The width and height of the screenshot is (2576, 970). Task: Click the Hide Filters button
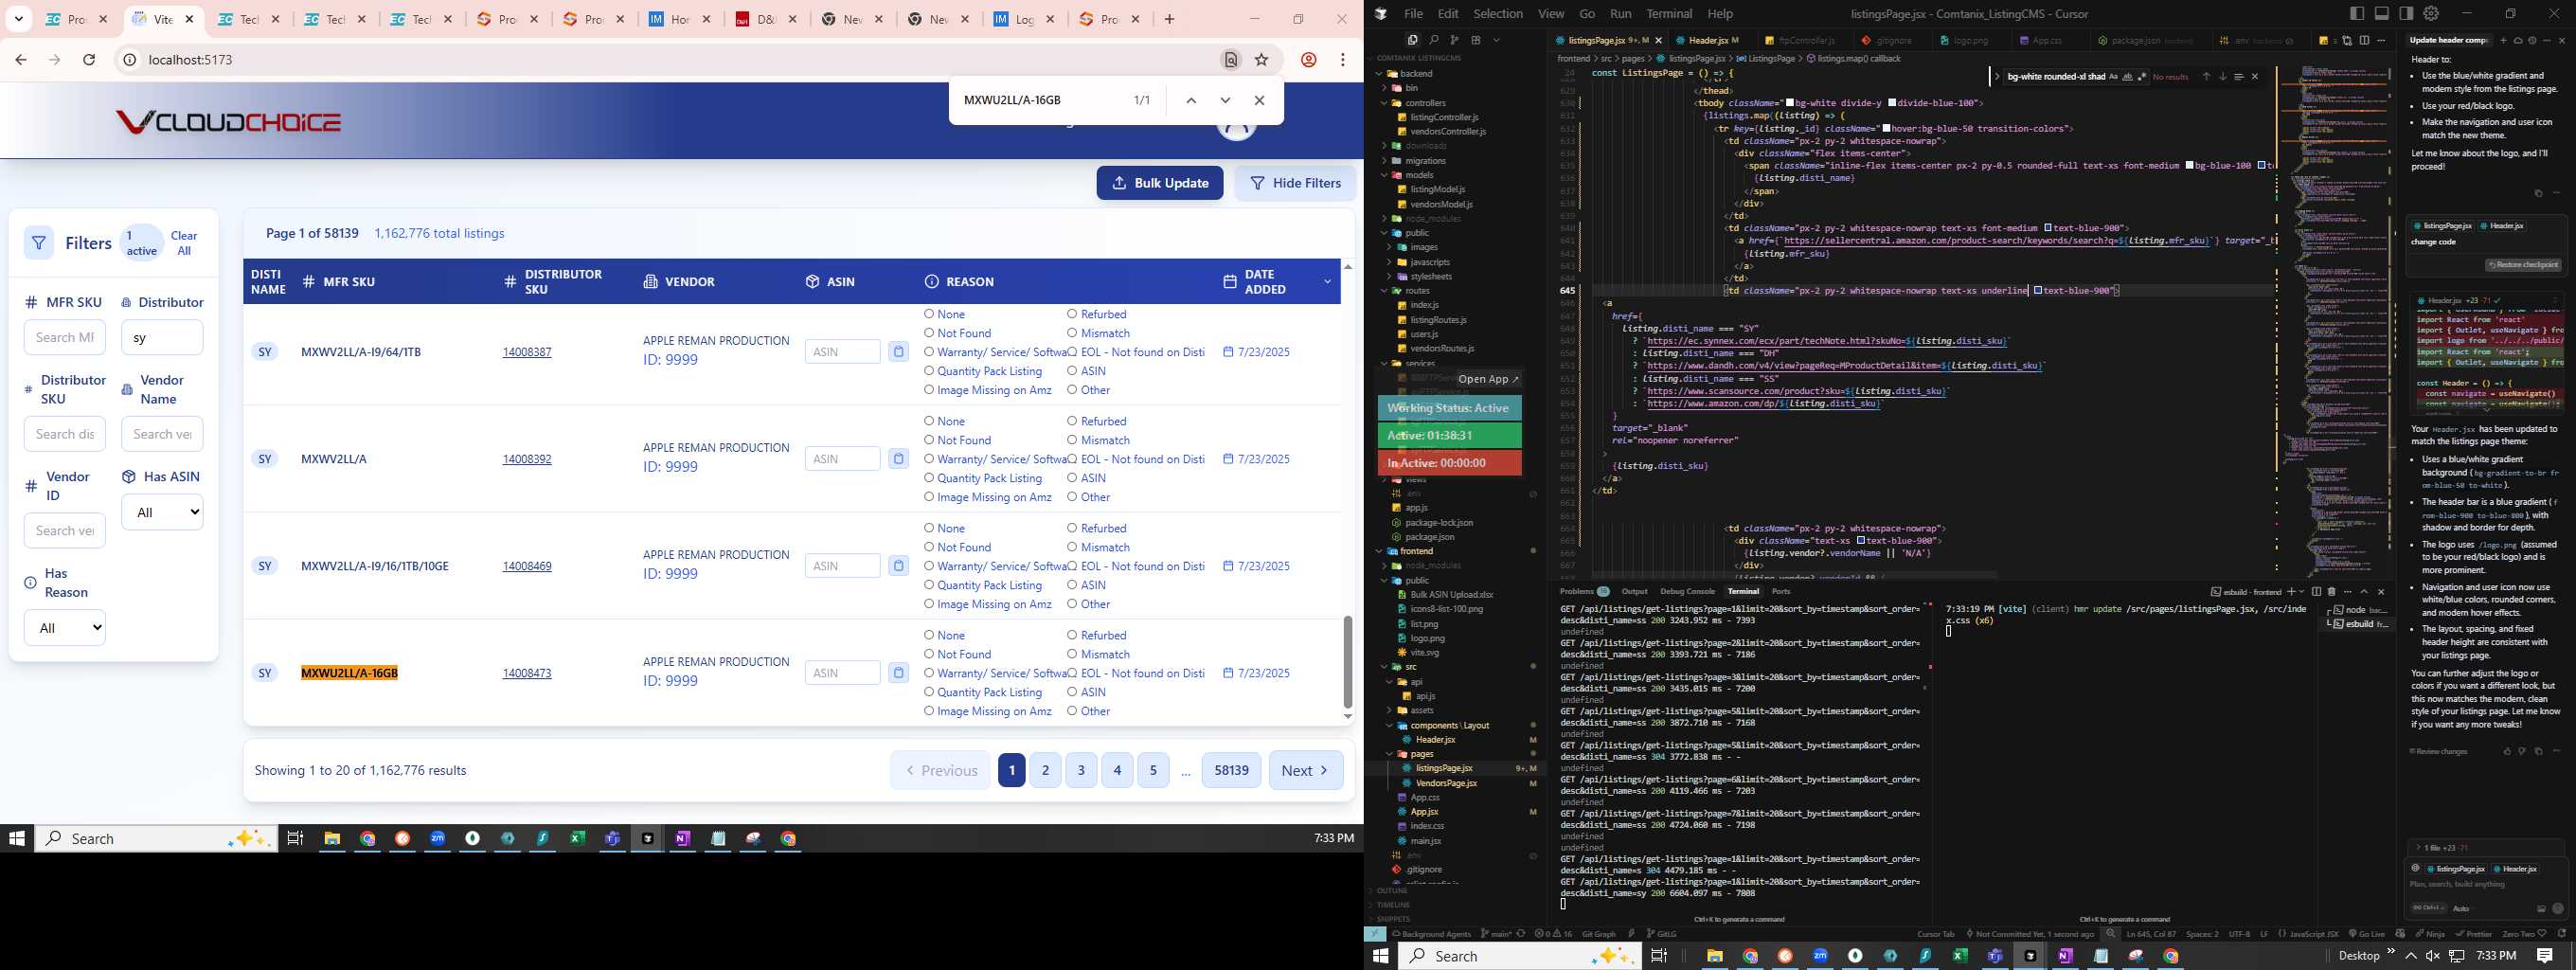pyautogui.click(x=1295, y=183)
